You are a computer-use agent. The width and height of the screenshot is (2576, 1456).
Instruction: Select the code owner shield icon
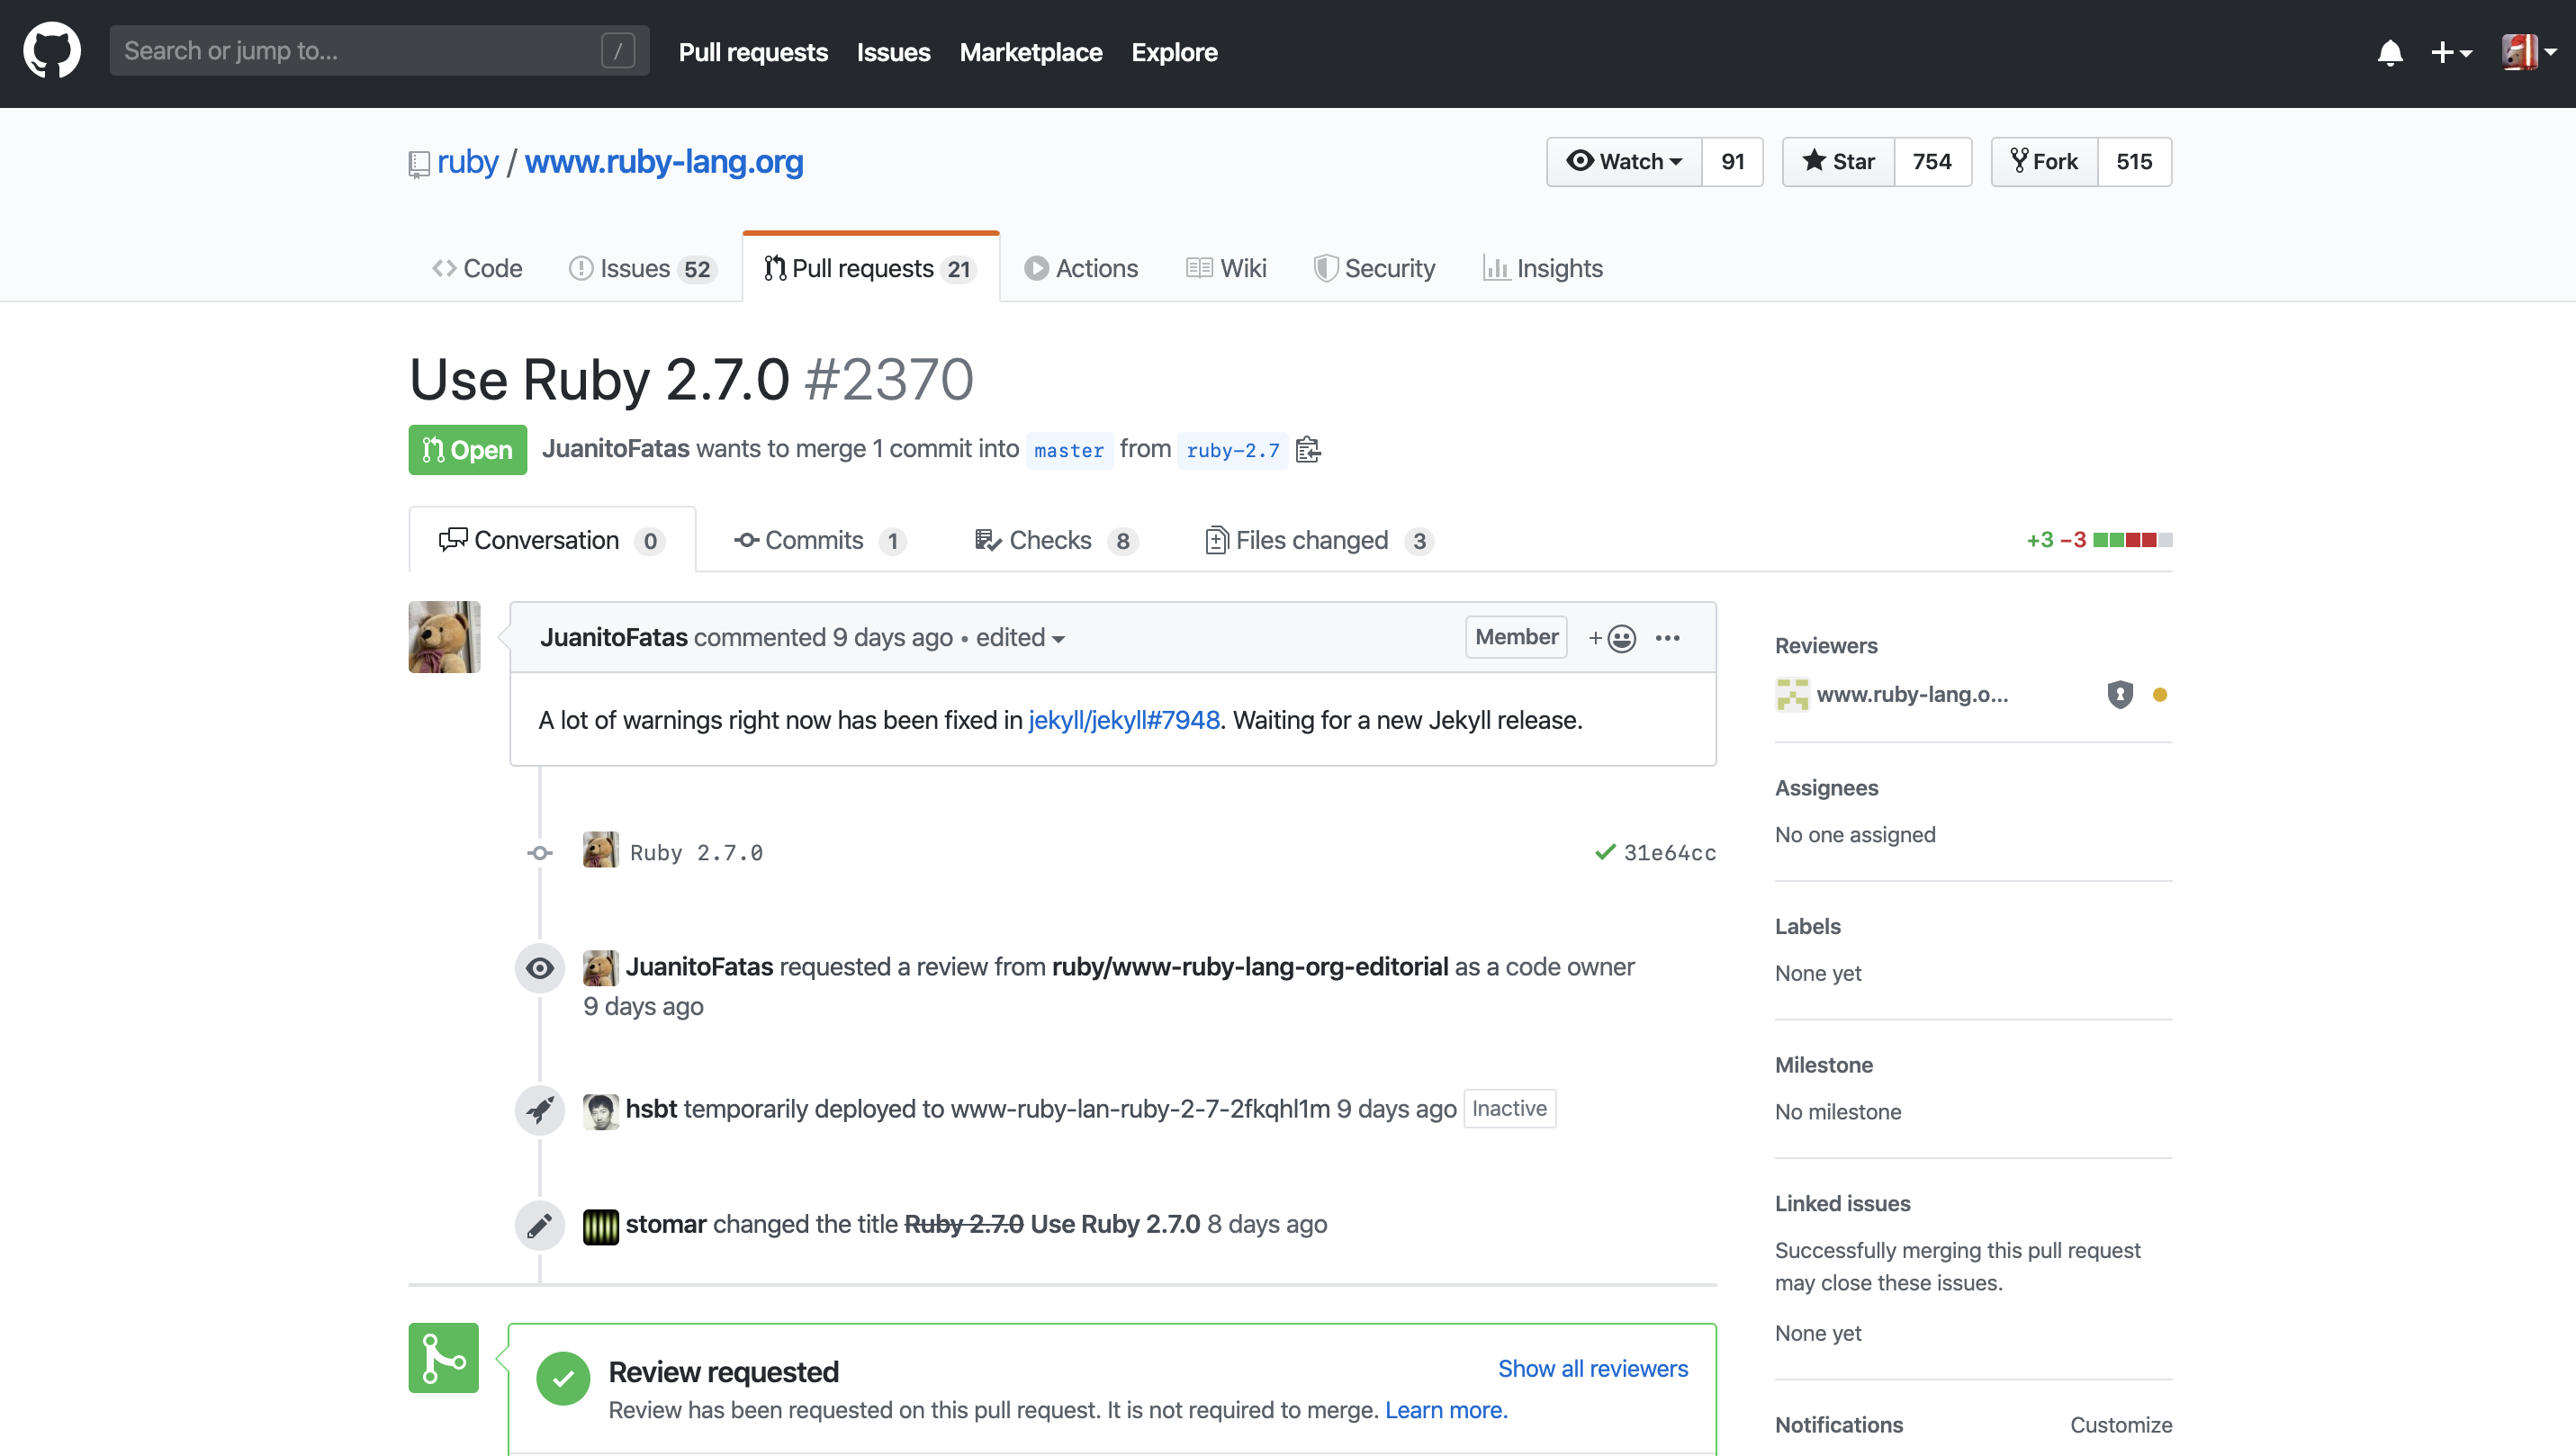(2120, 694)
